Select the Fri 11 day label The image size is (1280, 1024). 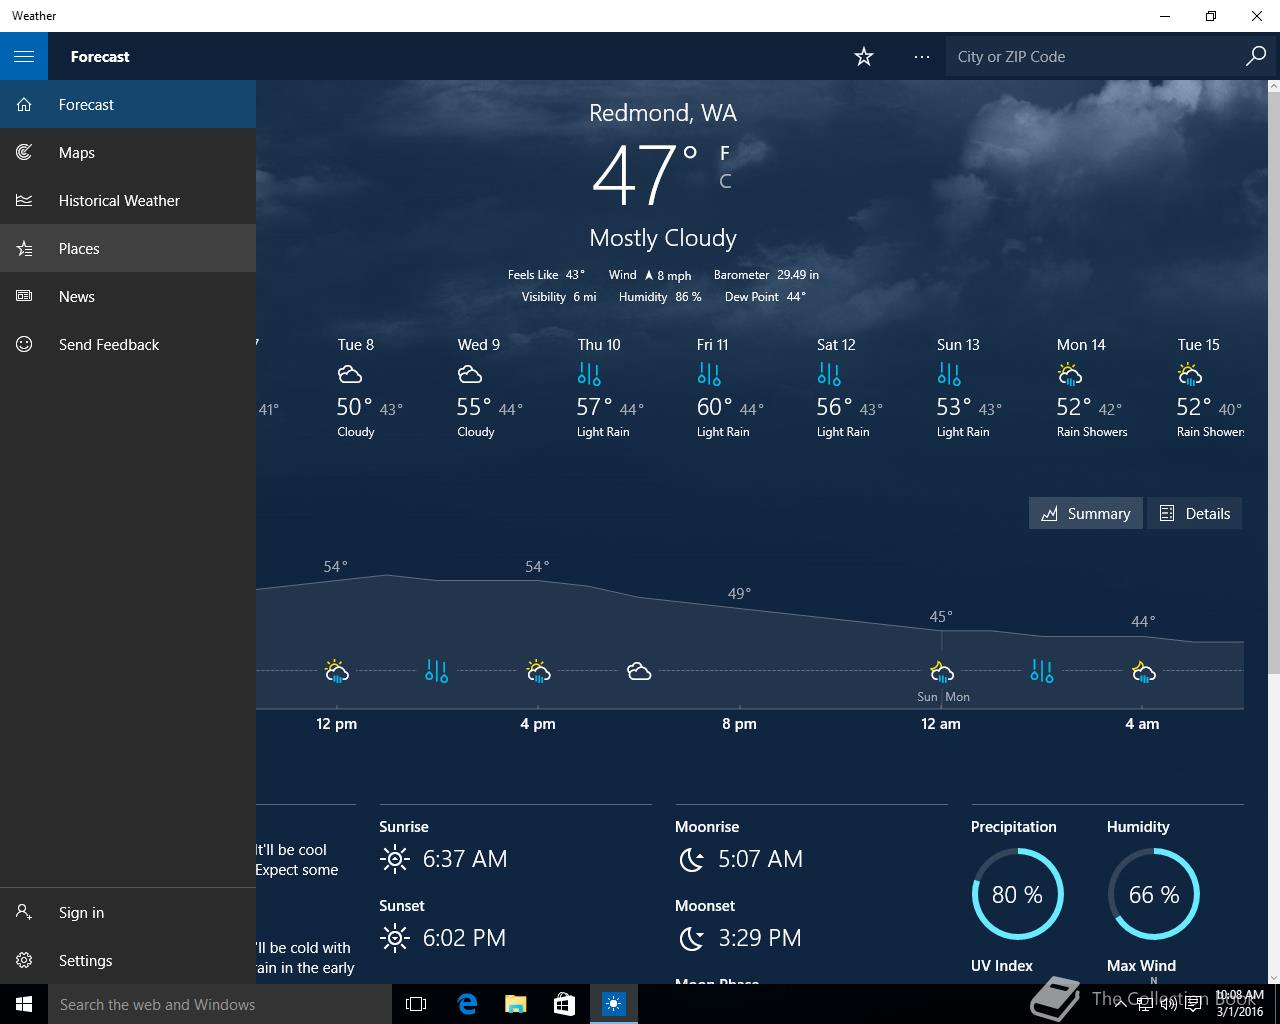tap(712, 344)
